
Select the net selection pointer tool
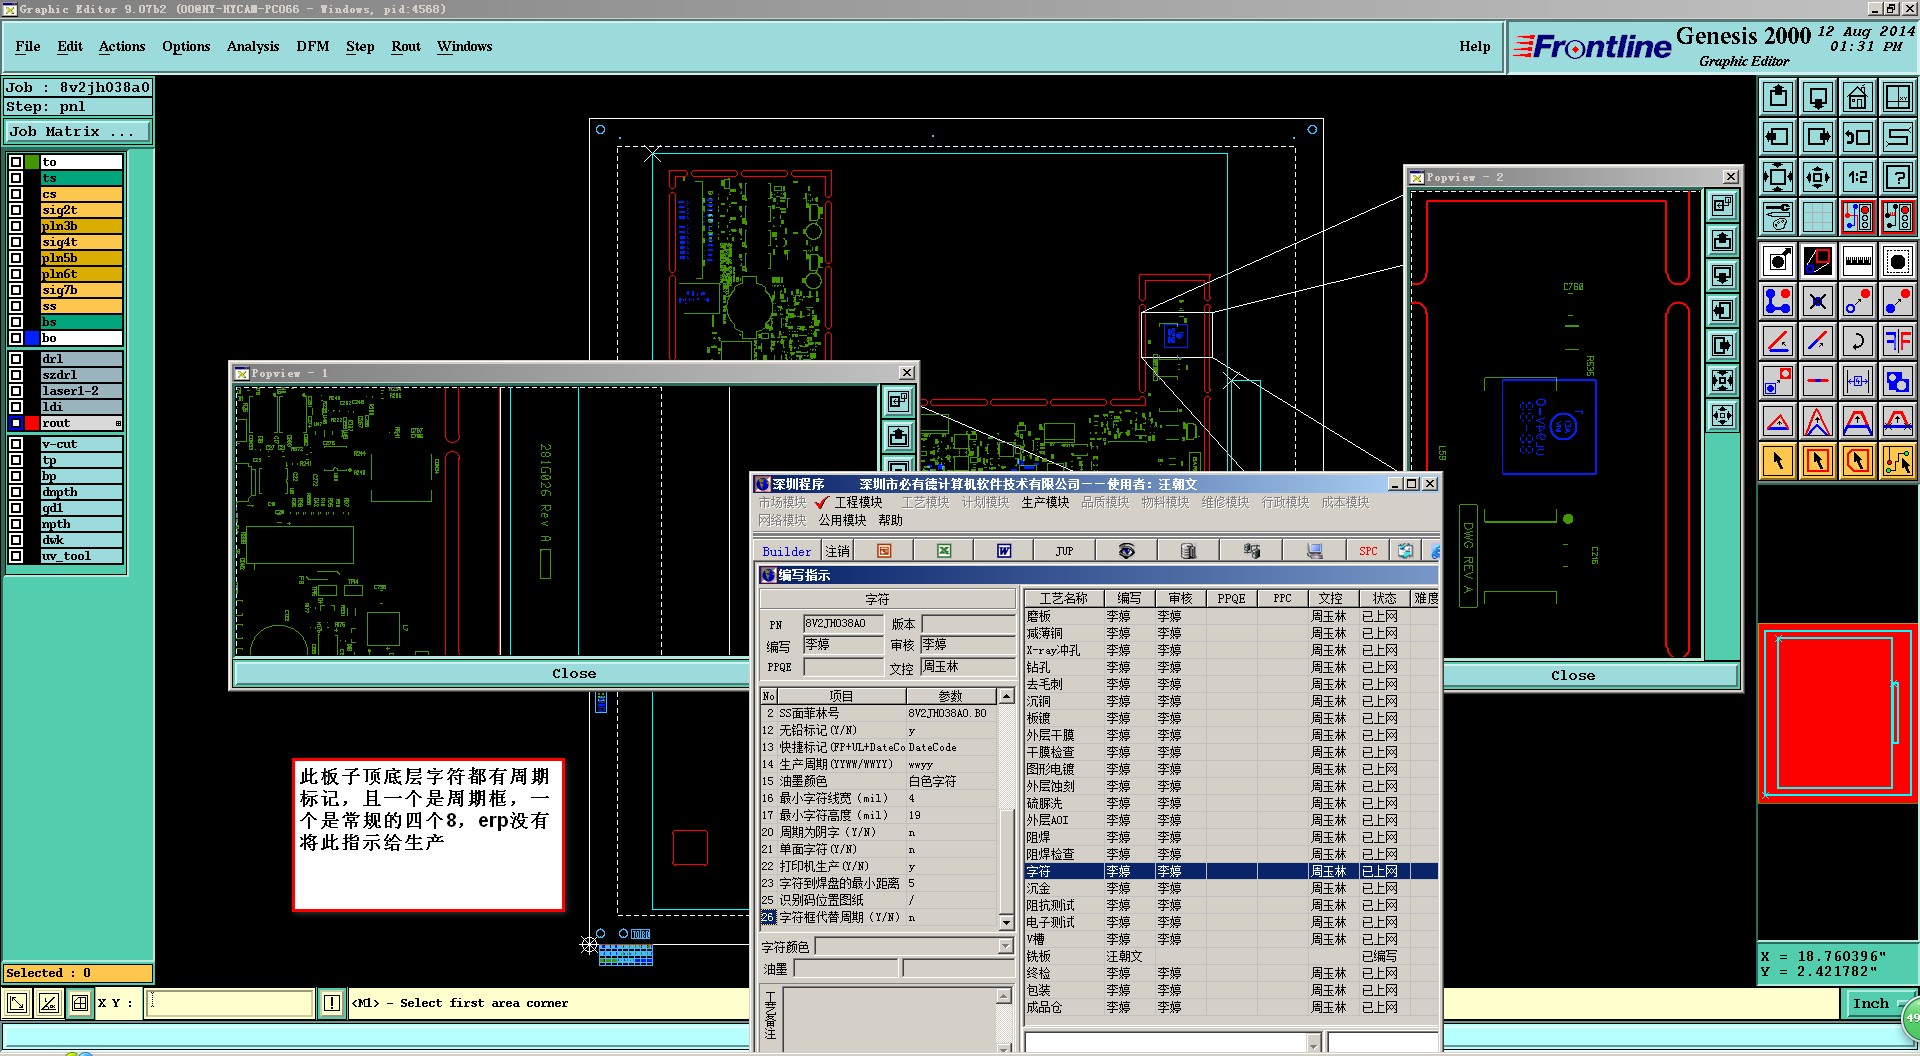click(x=1897, y=462)
